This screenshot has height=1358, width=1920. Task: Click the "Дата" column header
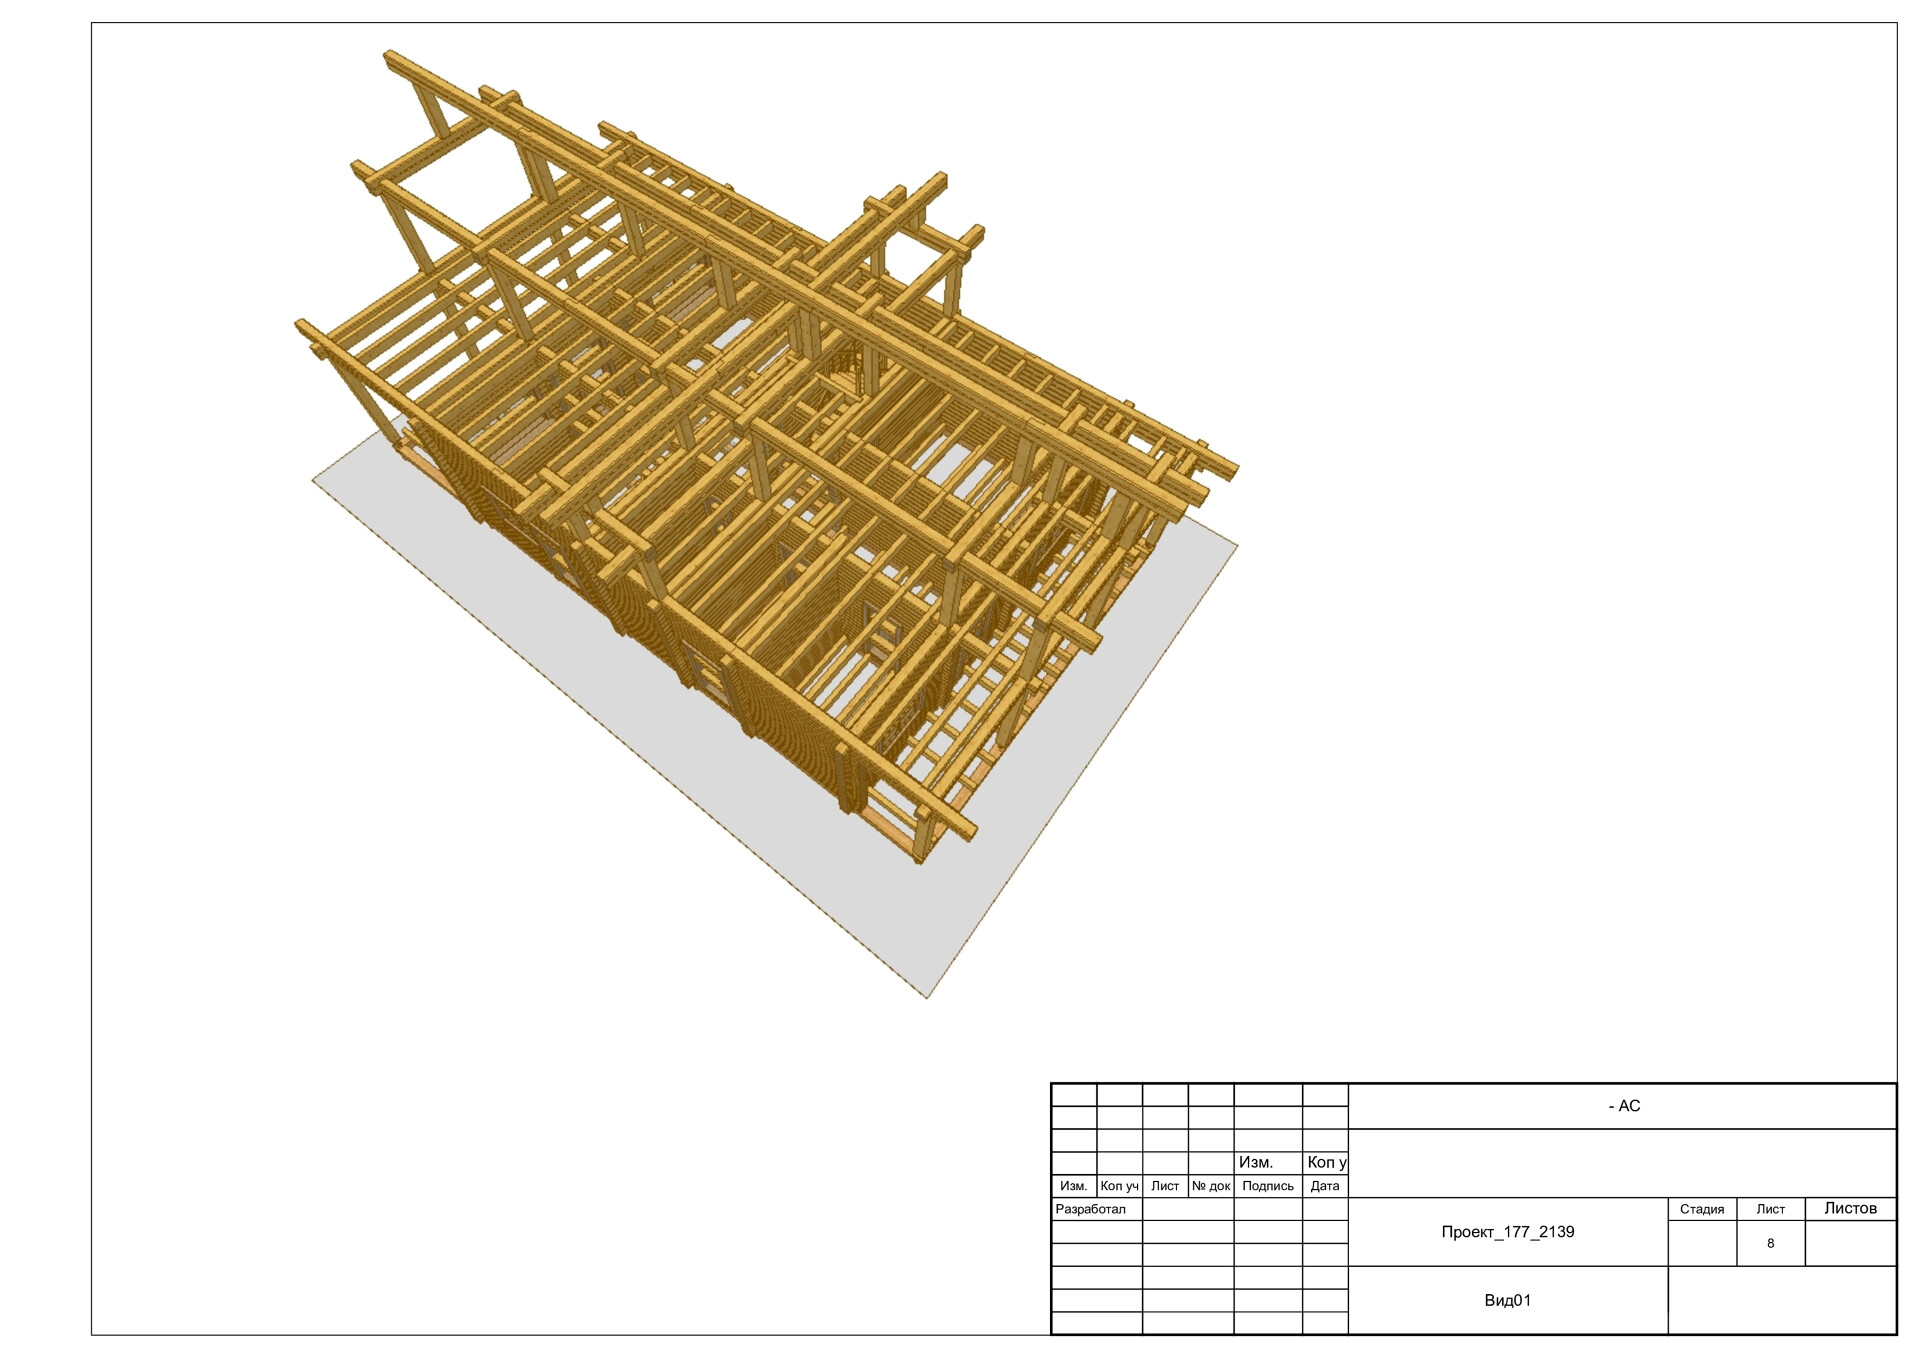point(1324,1186)
